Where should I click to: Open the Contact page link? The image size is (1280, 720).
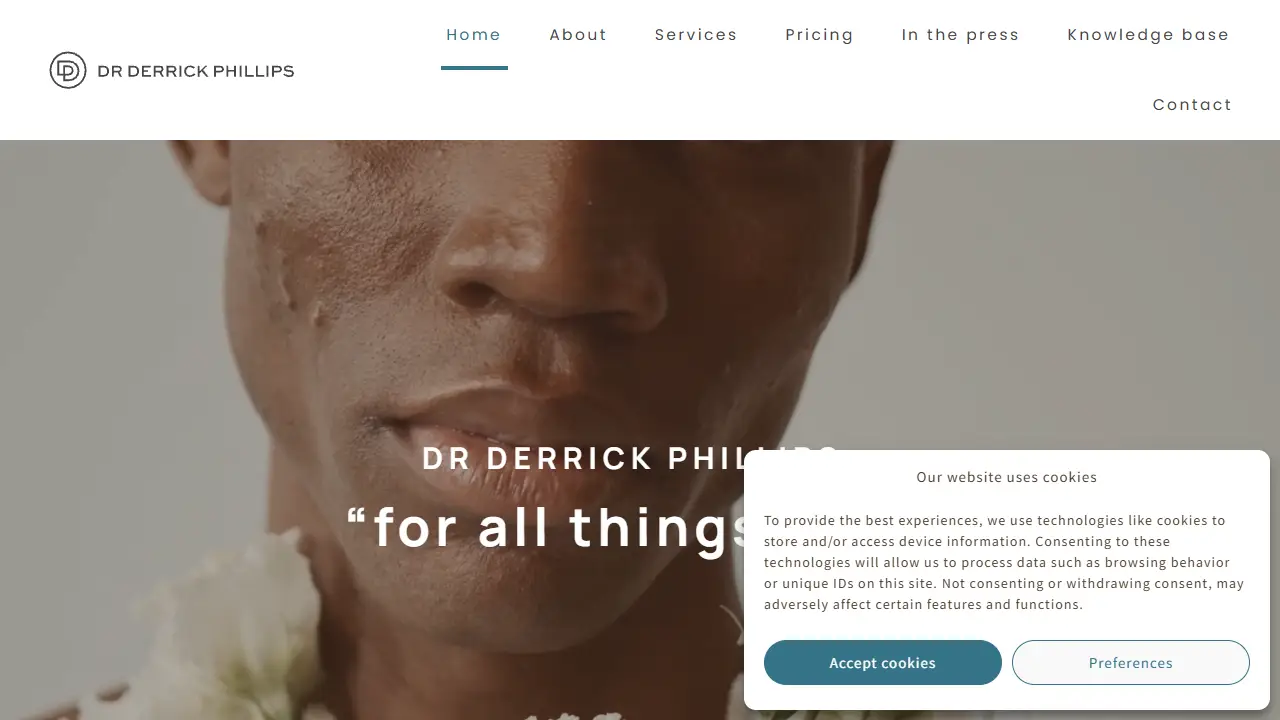click(x=1192, y=105)
